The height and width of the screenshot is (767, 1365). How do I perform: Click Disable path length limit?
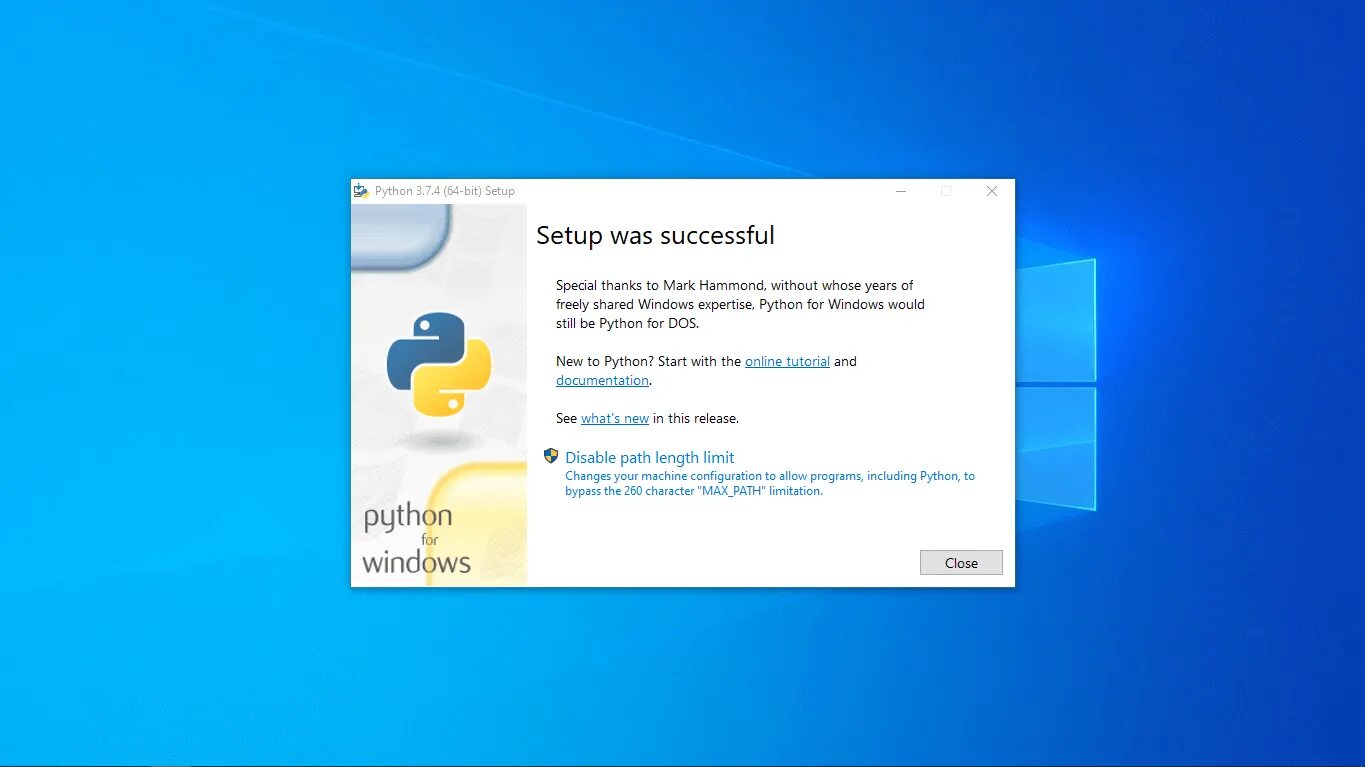click(650, 457)
